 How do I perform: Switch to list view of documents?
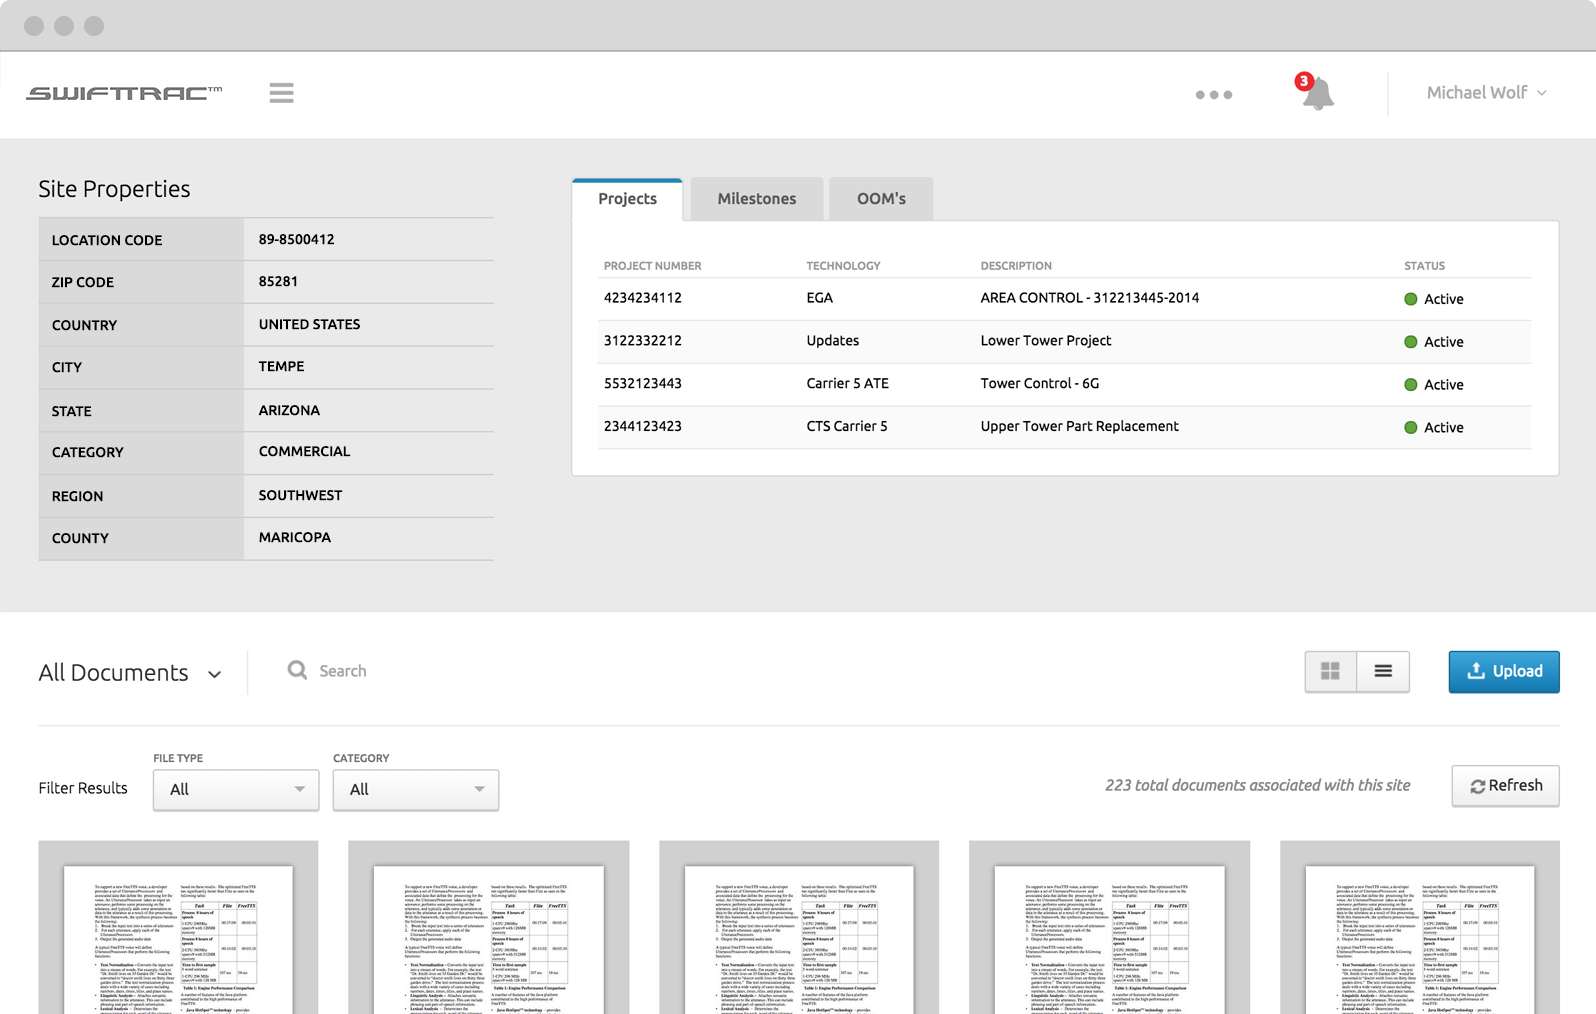tap(1383, 672)
